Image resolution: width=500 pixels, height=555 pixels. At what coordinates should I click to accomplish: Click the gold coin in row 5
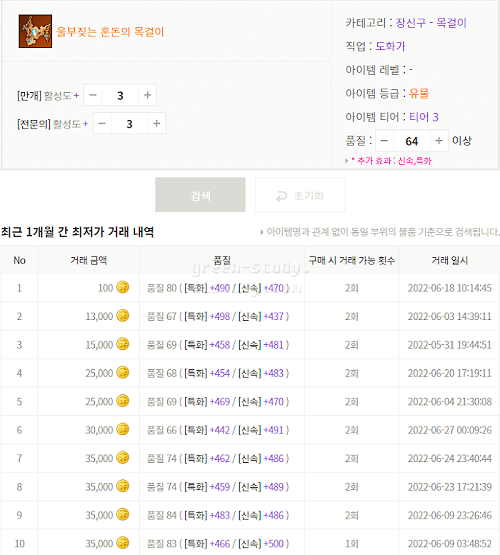(123, 401)
